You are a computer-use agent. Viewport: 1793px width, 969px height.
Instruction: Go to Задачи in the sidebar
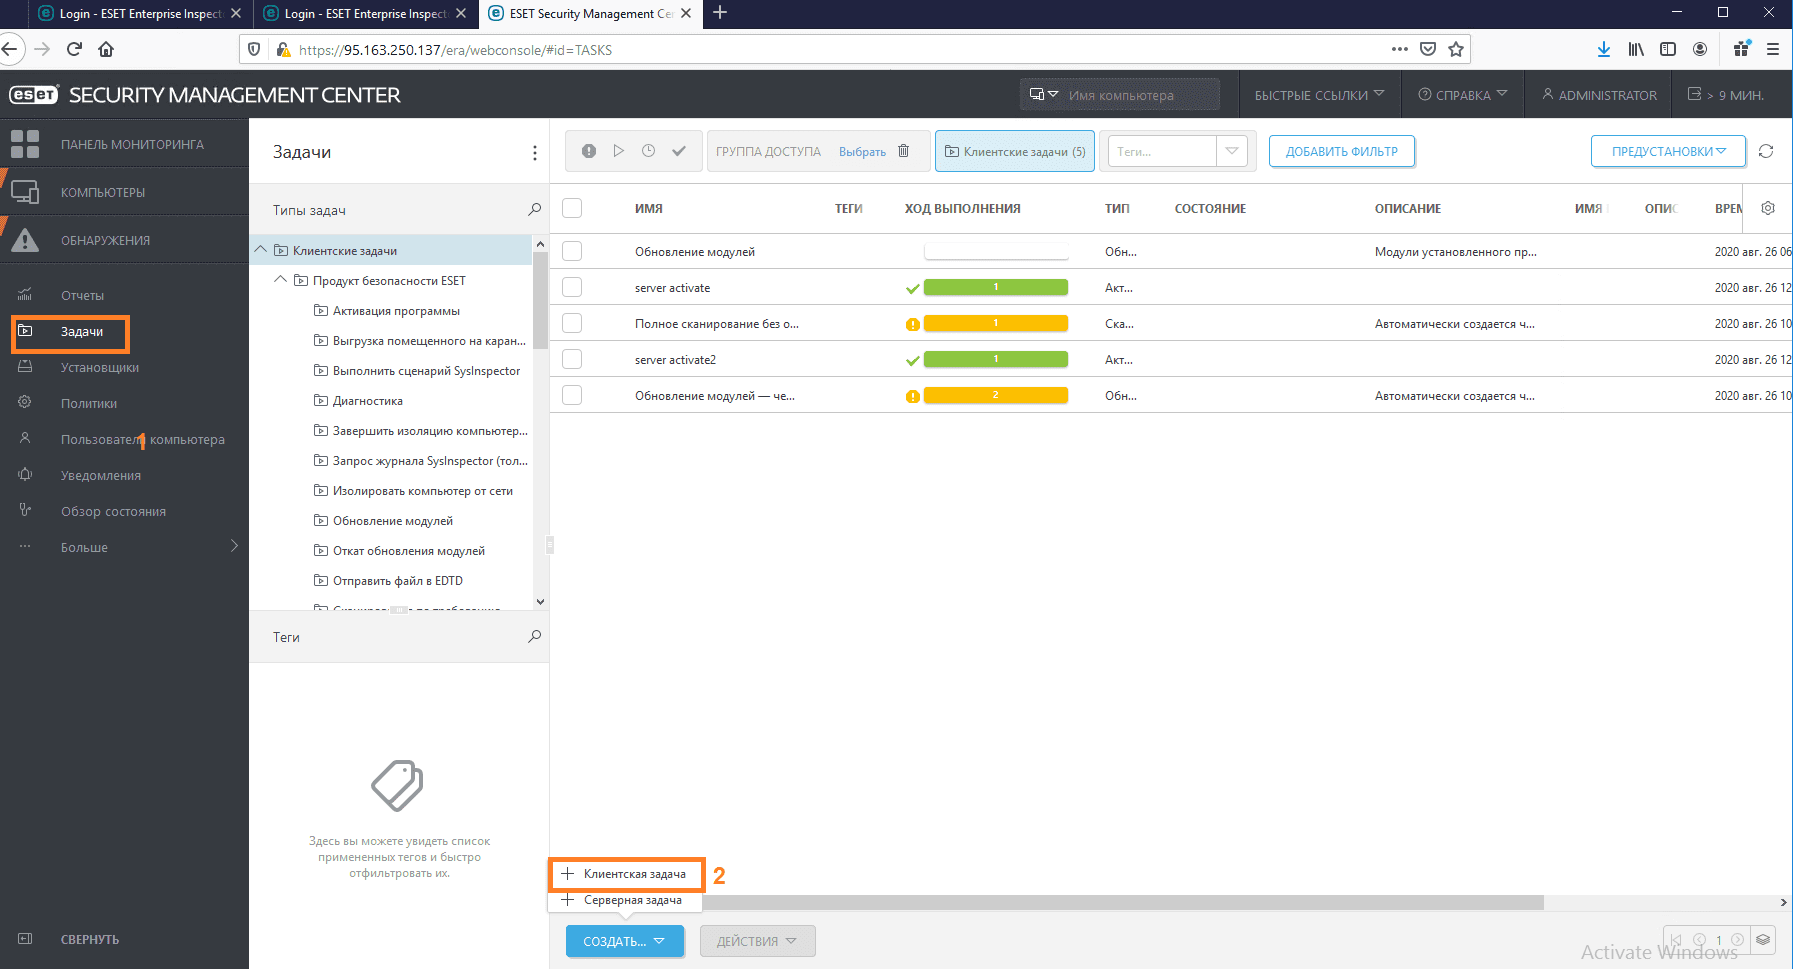[x=82, y=331]
